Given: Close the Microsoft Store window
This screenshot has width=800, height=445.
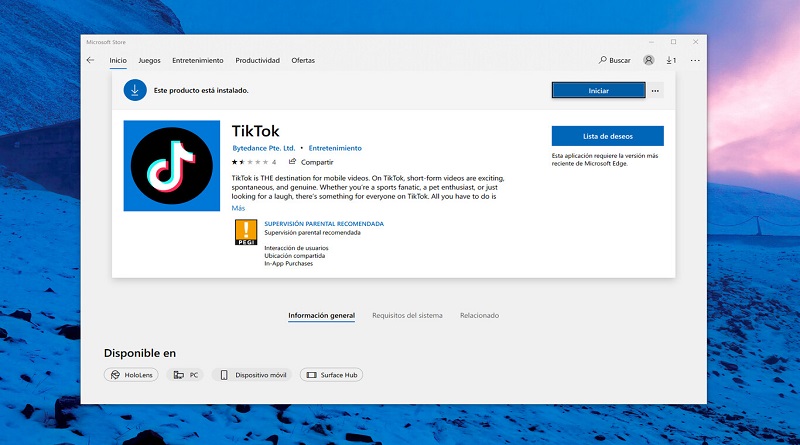Looking at the screenshot, I should click(x=695, y=42).
